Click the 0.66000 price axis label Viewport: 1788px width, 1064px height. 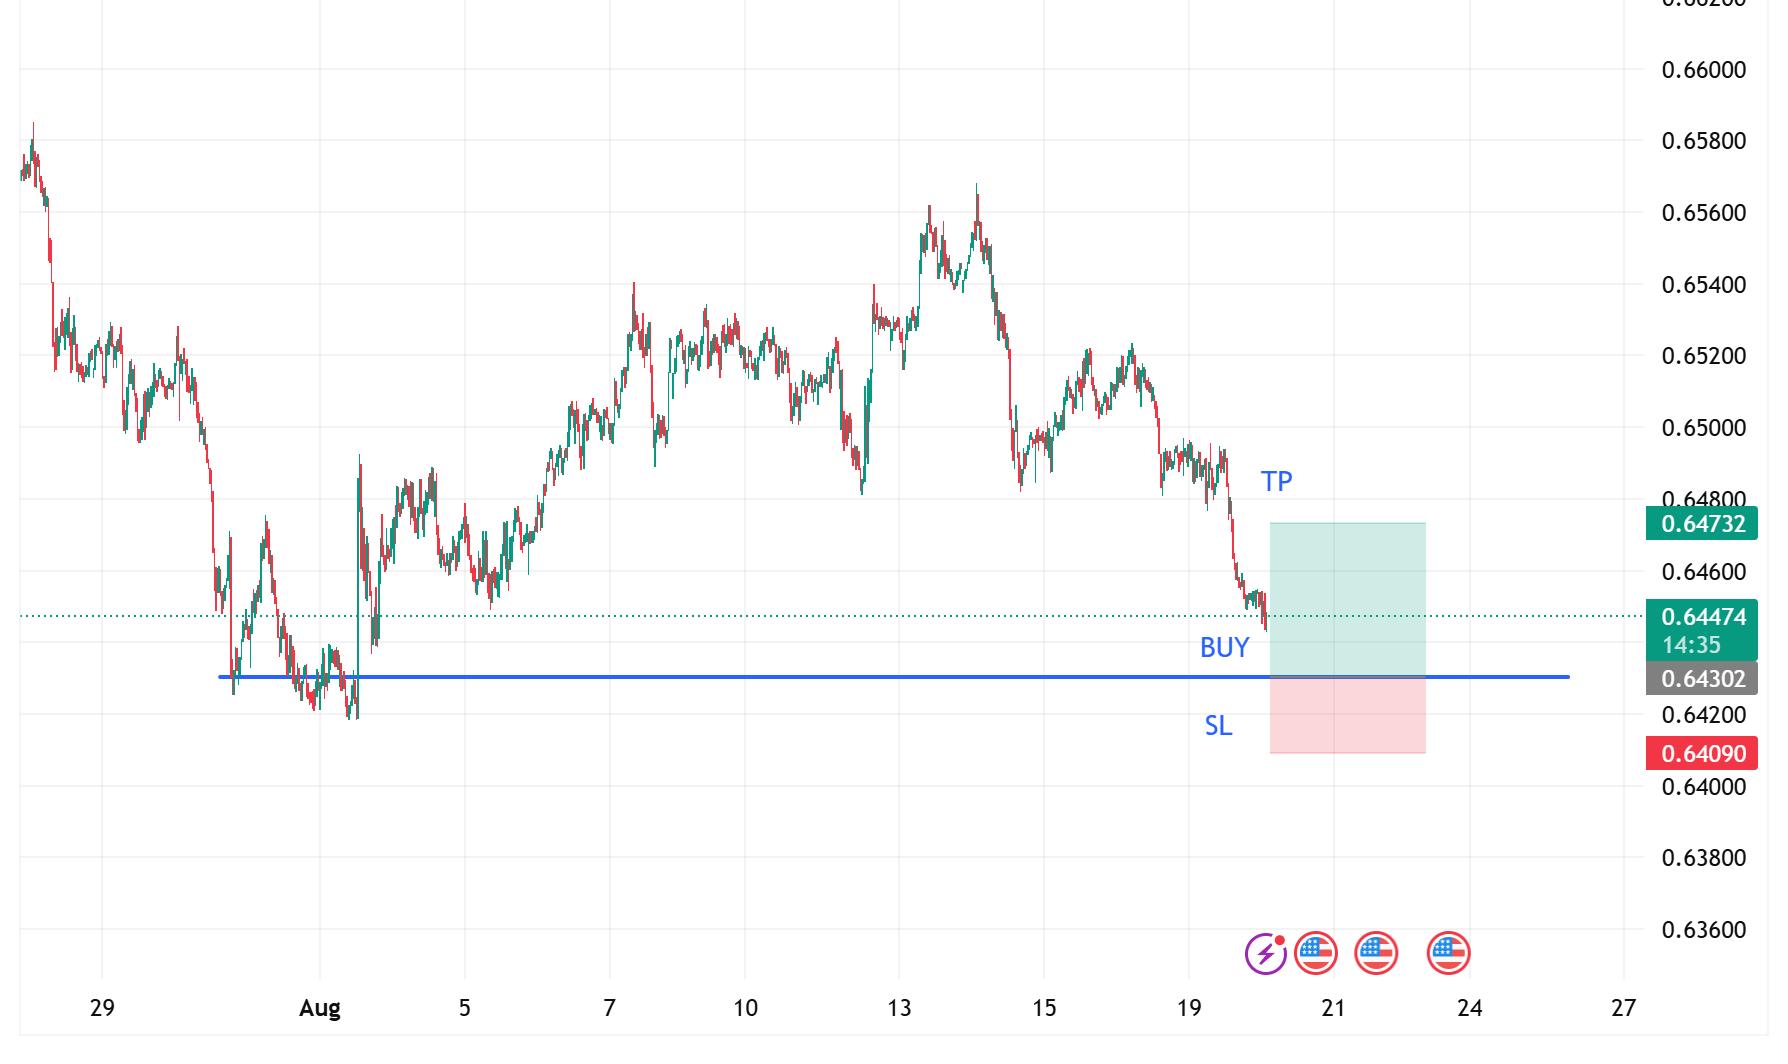click(x=1703, y=70)
